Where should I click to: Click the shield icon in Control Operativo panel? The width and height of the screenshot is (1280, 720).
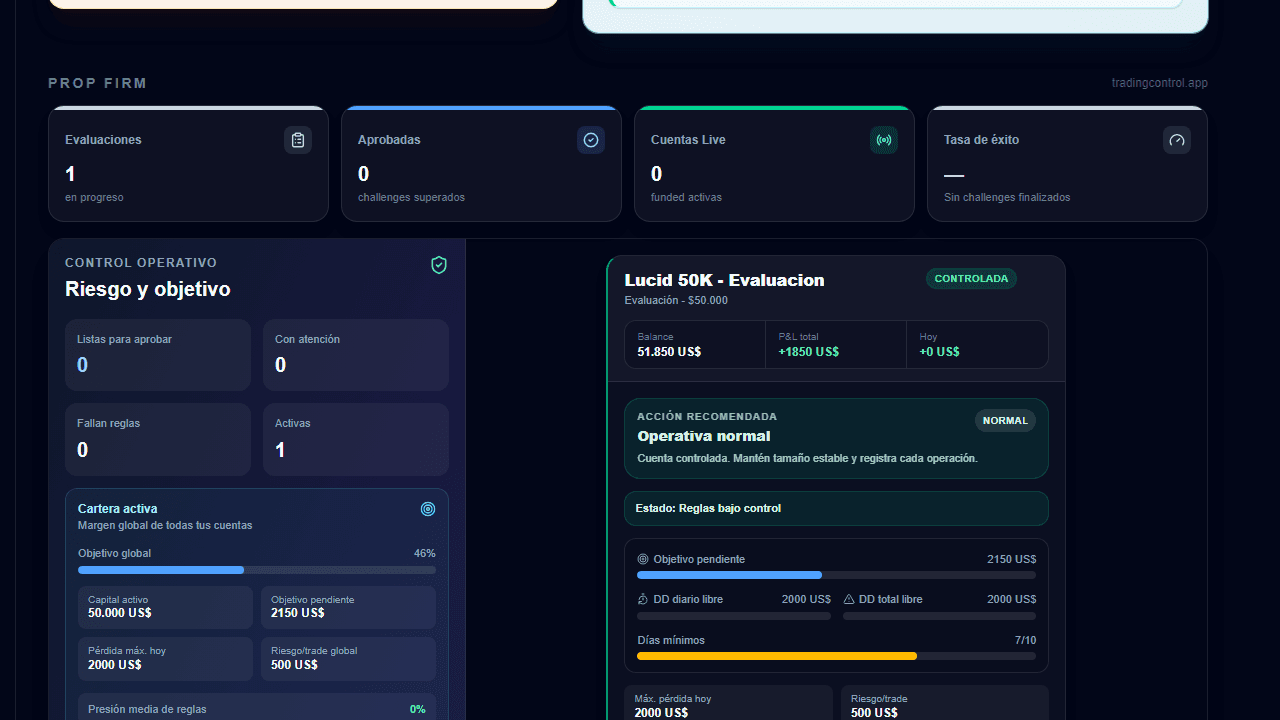pos(439,265)
